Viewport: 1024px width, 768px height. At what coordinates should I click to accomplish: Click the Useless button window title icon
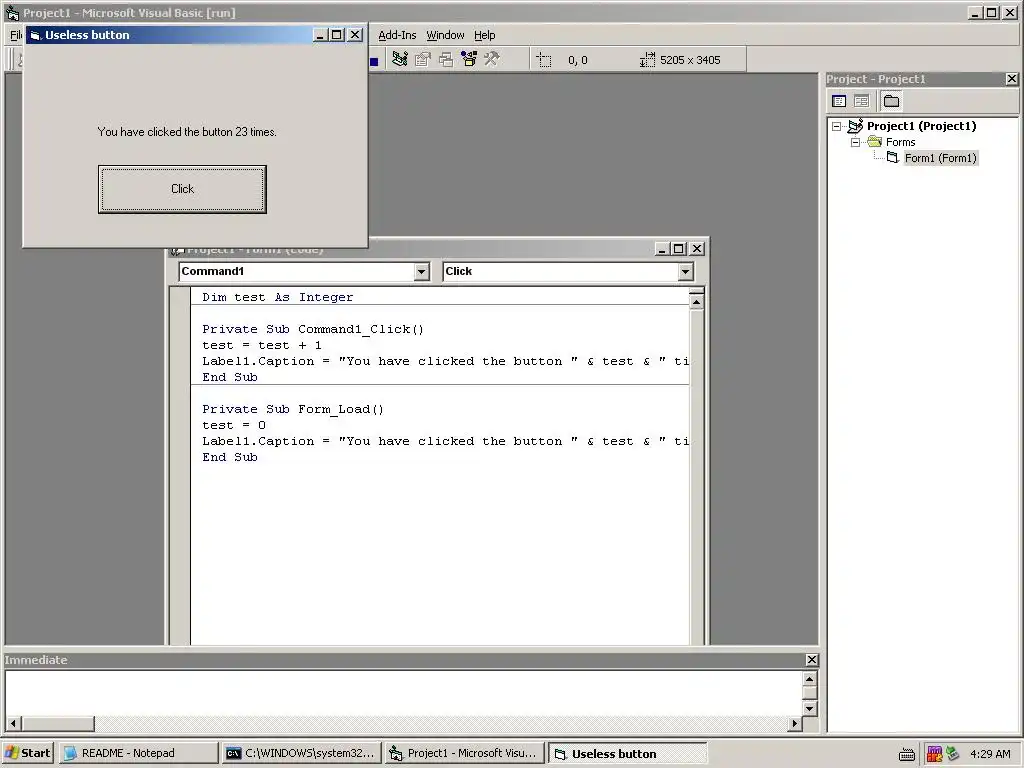click(36, 35)
